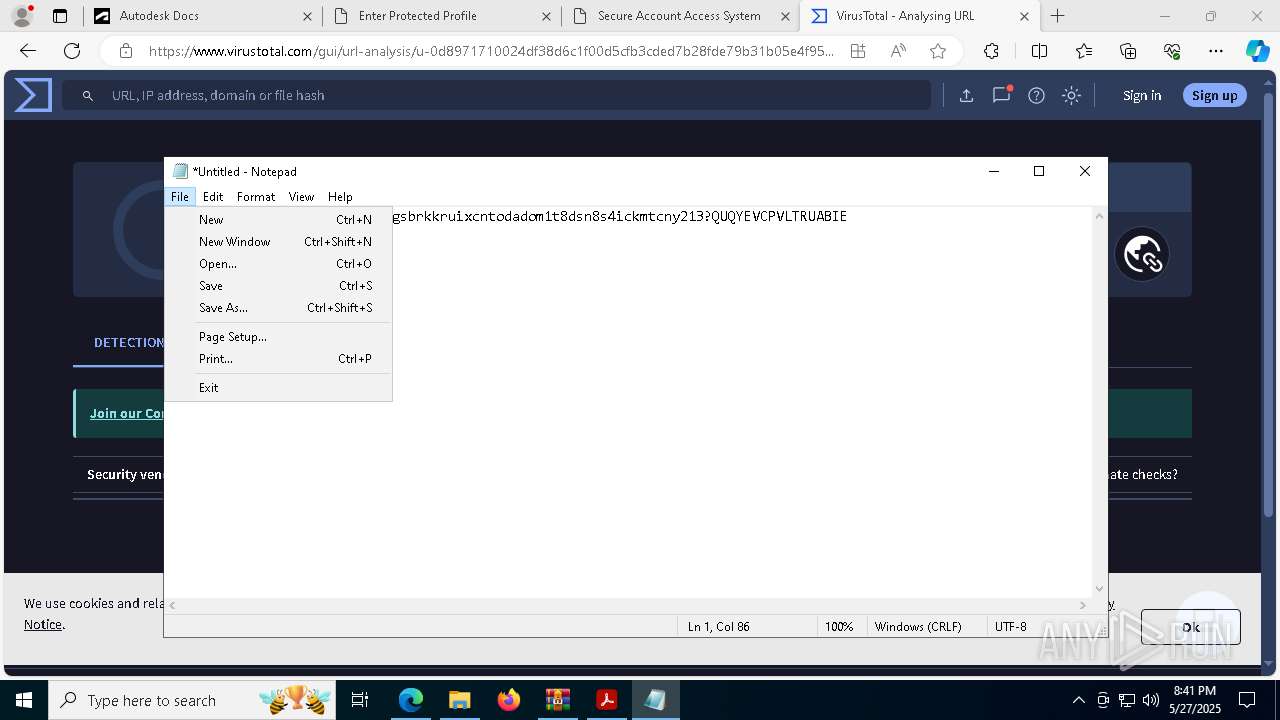The width and height of the screenshot is (1280, 720).
Task: Switch to Enter Protected Profile tab
Action: [441, 16]
